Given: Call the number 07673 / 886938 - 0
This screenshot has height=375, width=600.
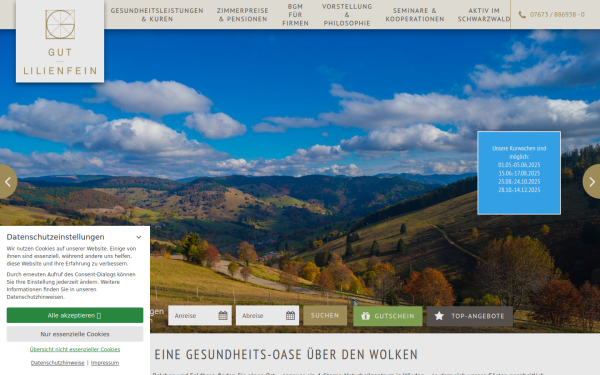Looking at the screenshot, I should click(557, 15).
